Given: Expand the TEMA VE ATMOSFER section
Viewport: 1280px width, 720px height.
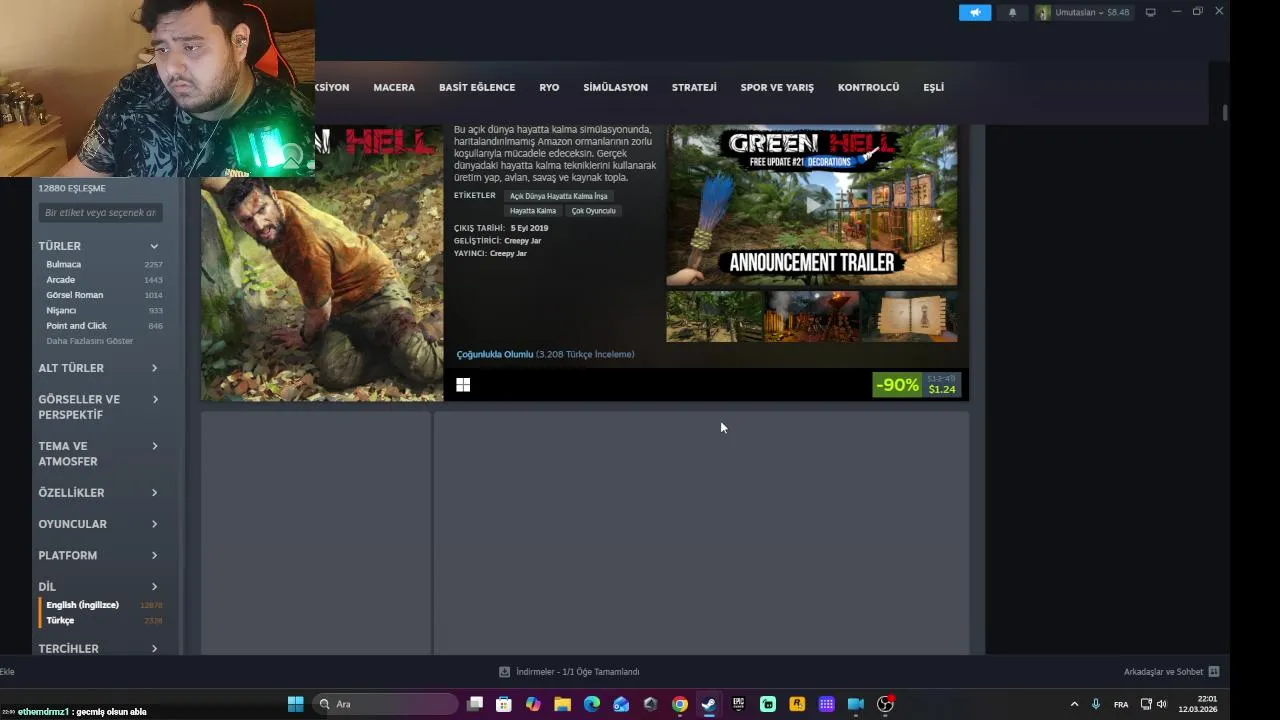Looking at the screenshot, I should click(x=100, y=454).
